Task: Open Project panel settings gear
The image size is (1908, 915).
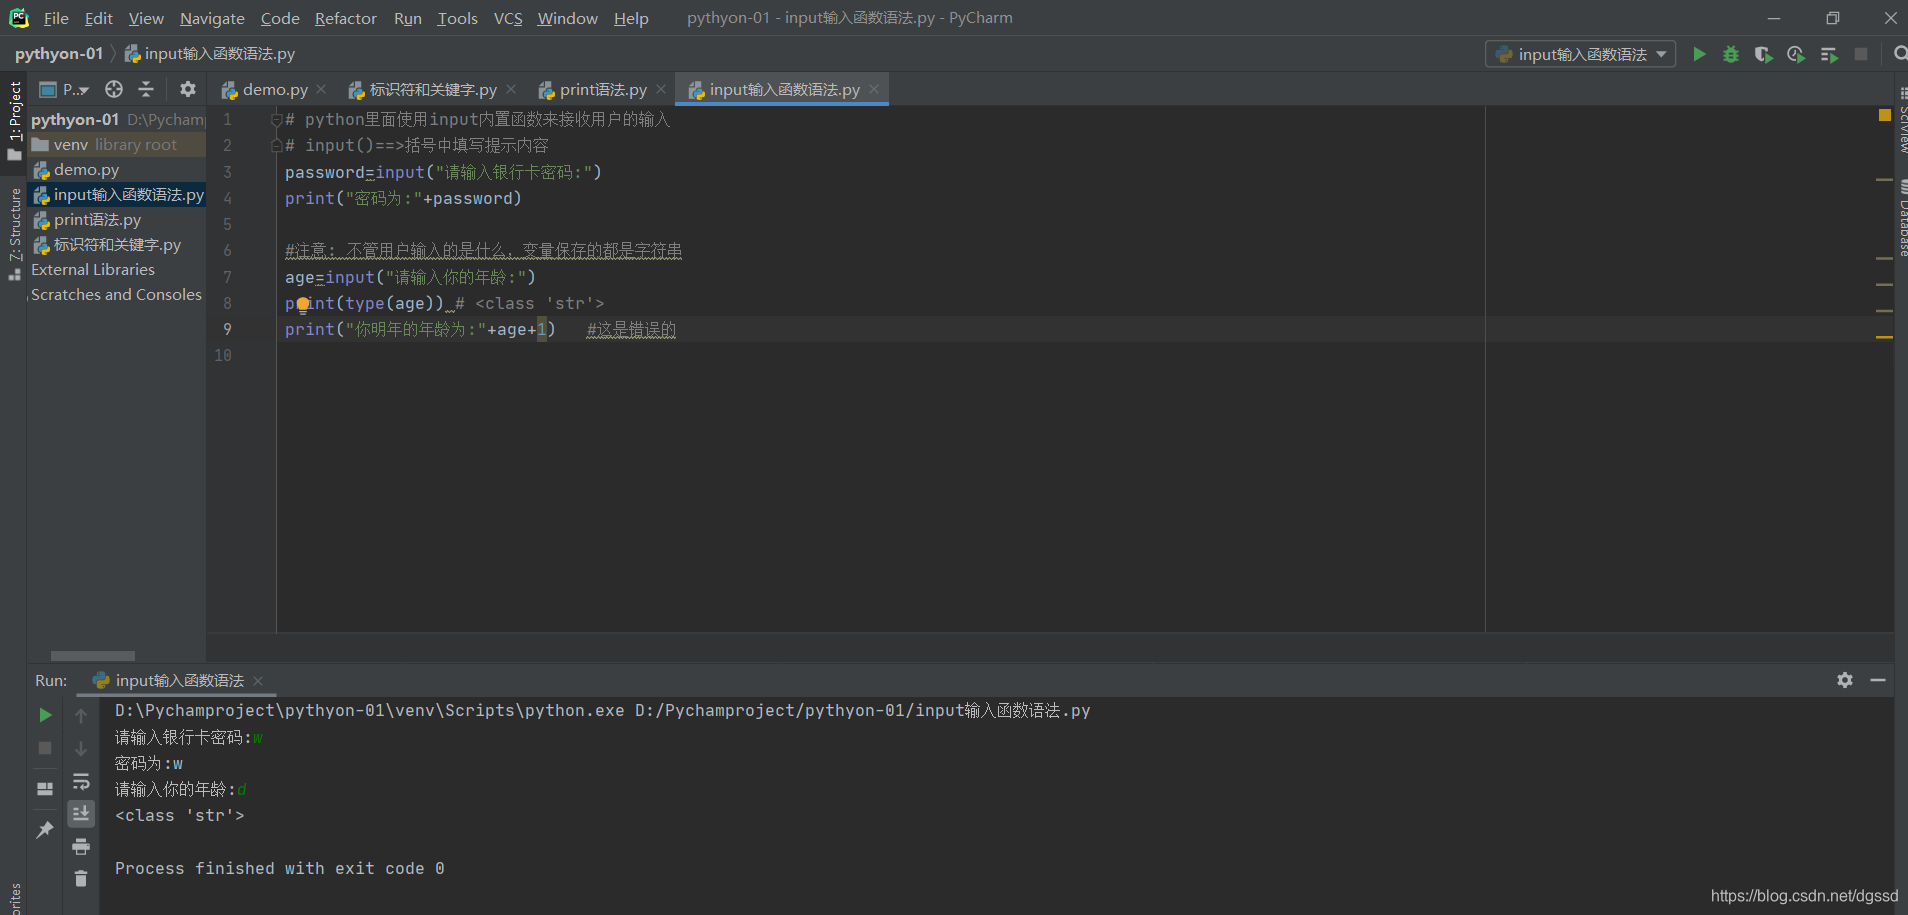Action: [187, 89]
